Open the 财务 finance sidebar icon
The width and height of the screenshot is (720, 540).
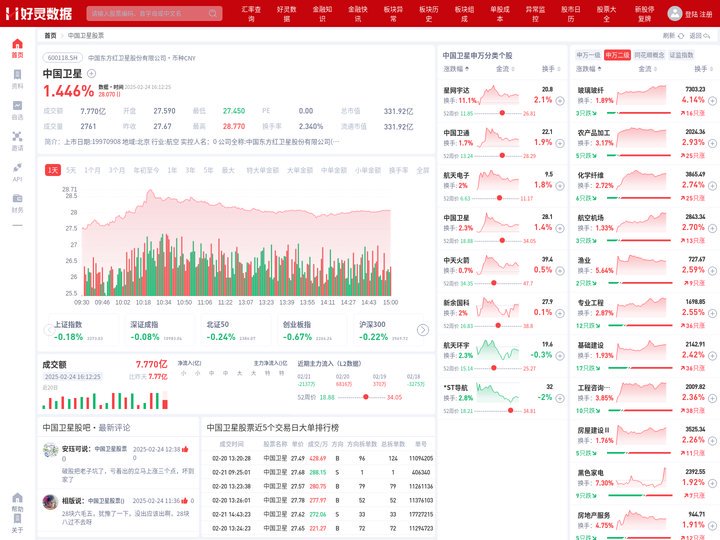[17, 198]
